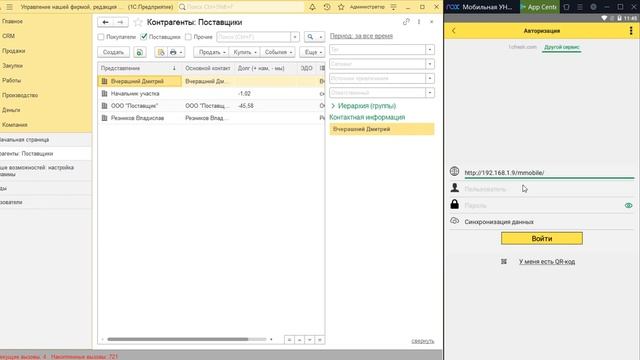
Task: Click the lock icon beside Пароль field
Action: [x=454, y=204]
